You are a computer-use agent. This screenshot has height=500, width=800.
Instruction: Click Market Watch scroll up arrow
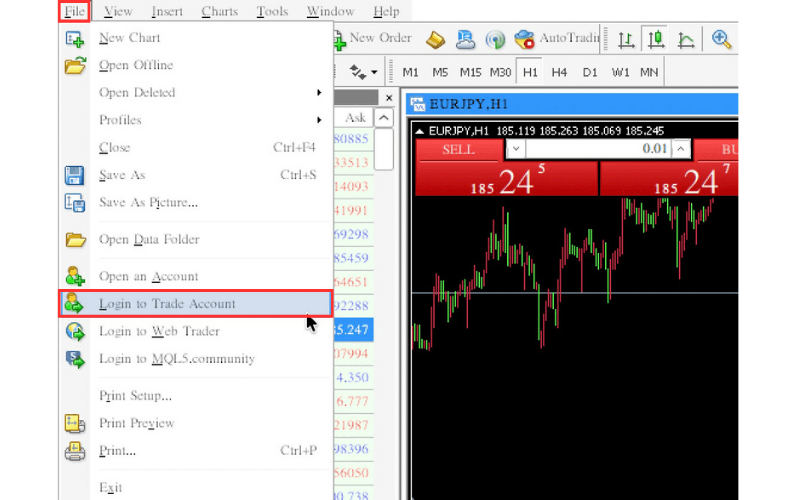coord(384,118)
